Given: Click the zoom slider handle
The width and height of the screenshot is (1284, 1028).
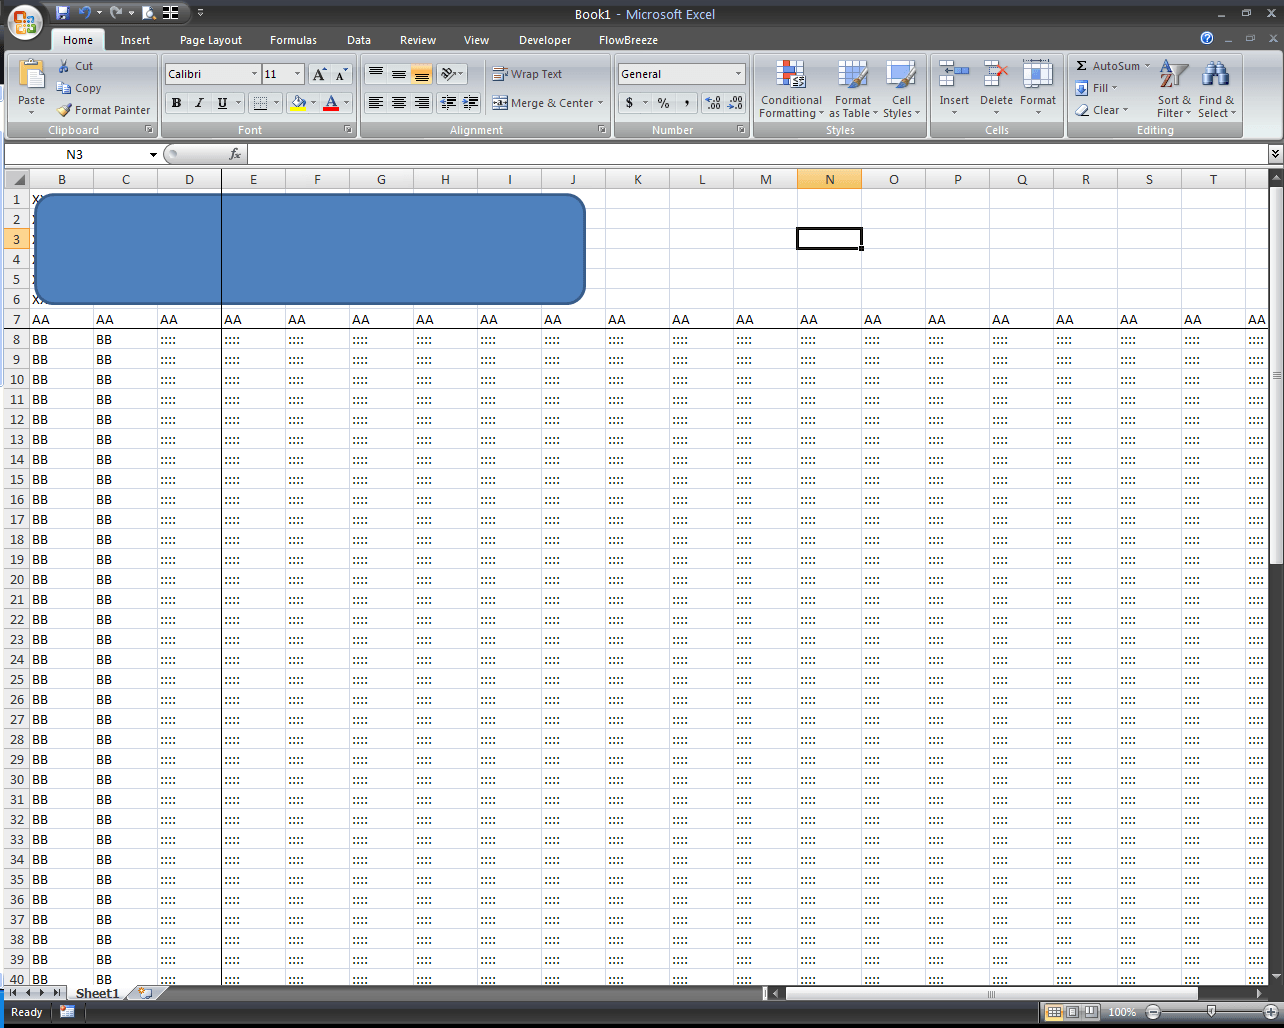Looking at the screenshot, I should tap(1211, 1012).
